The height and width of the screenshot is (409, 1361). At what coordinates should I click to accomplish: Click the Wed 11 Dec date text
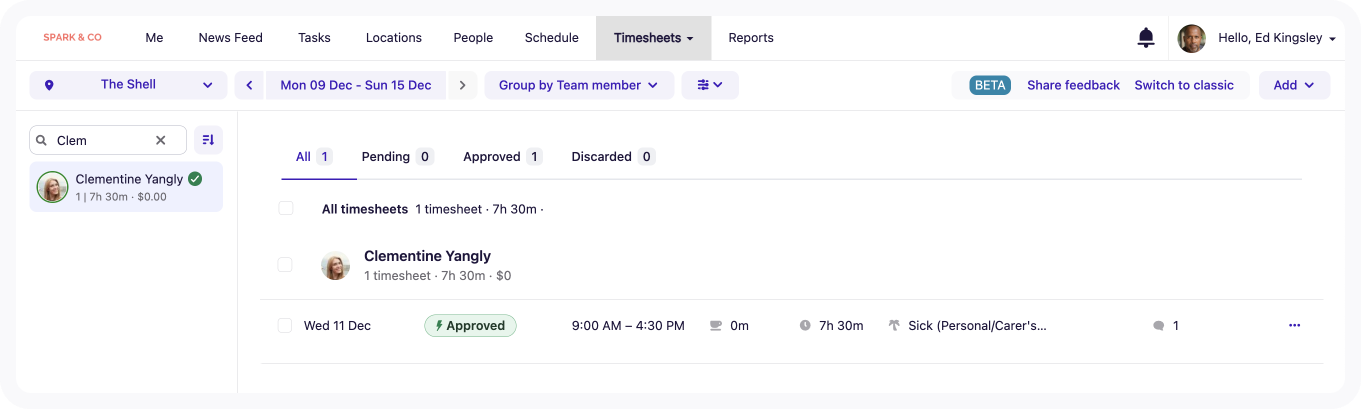click(x=337, y=326)
